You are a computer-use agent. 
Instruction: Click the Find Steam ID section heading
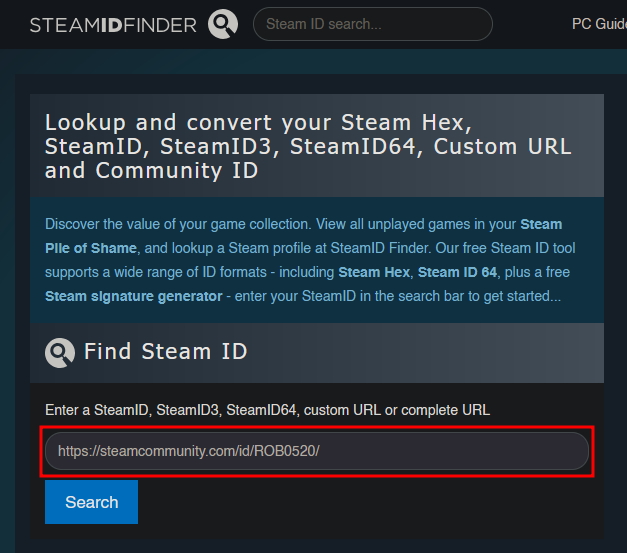166,352
